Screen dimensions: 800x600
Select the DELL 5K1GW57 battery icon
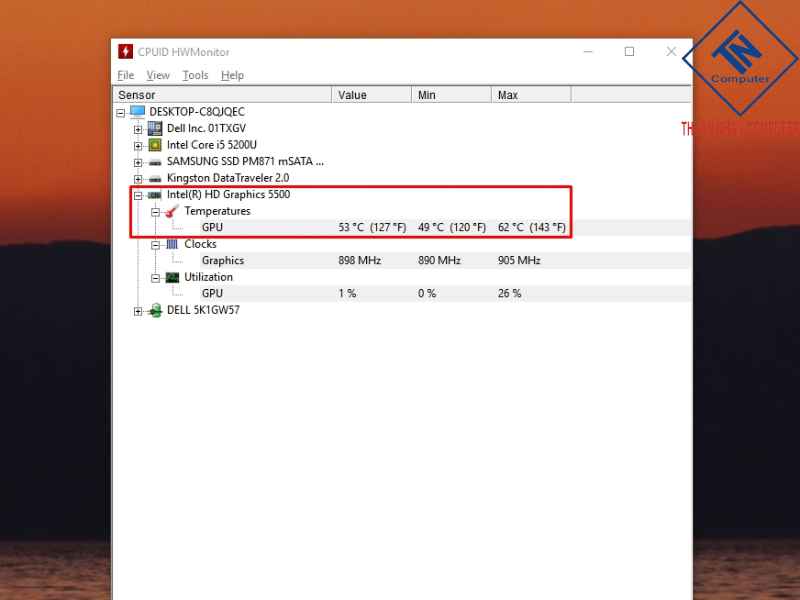(x=155, y=310)
